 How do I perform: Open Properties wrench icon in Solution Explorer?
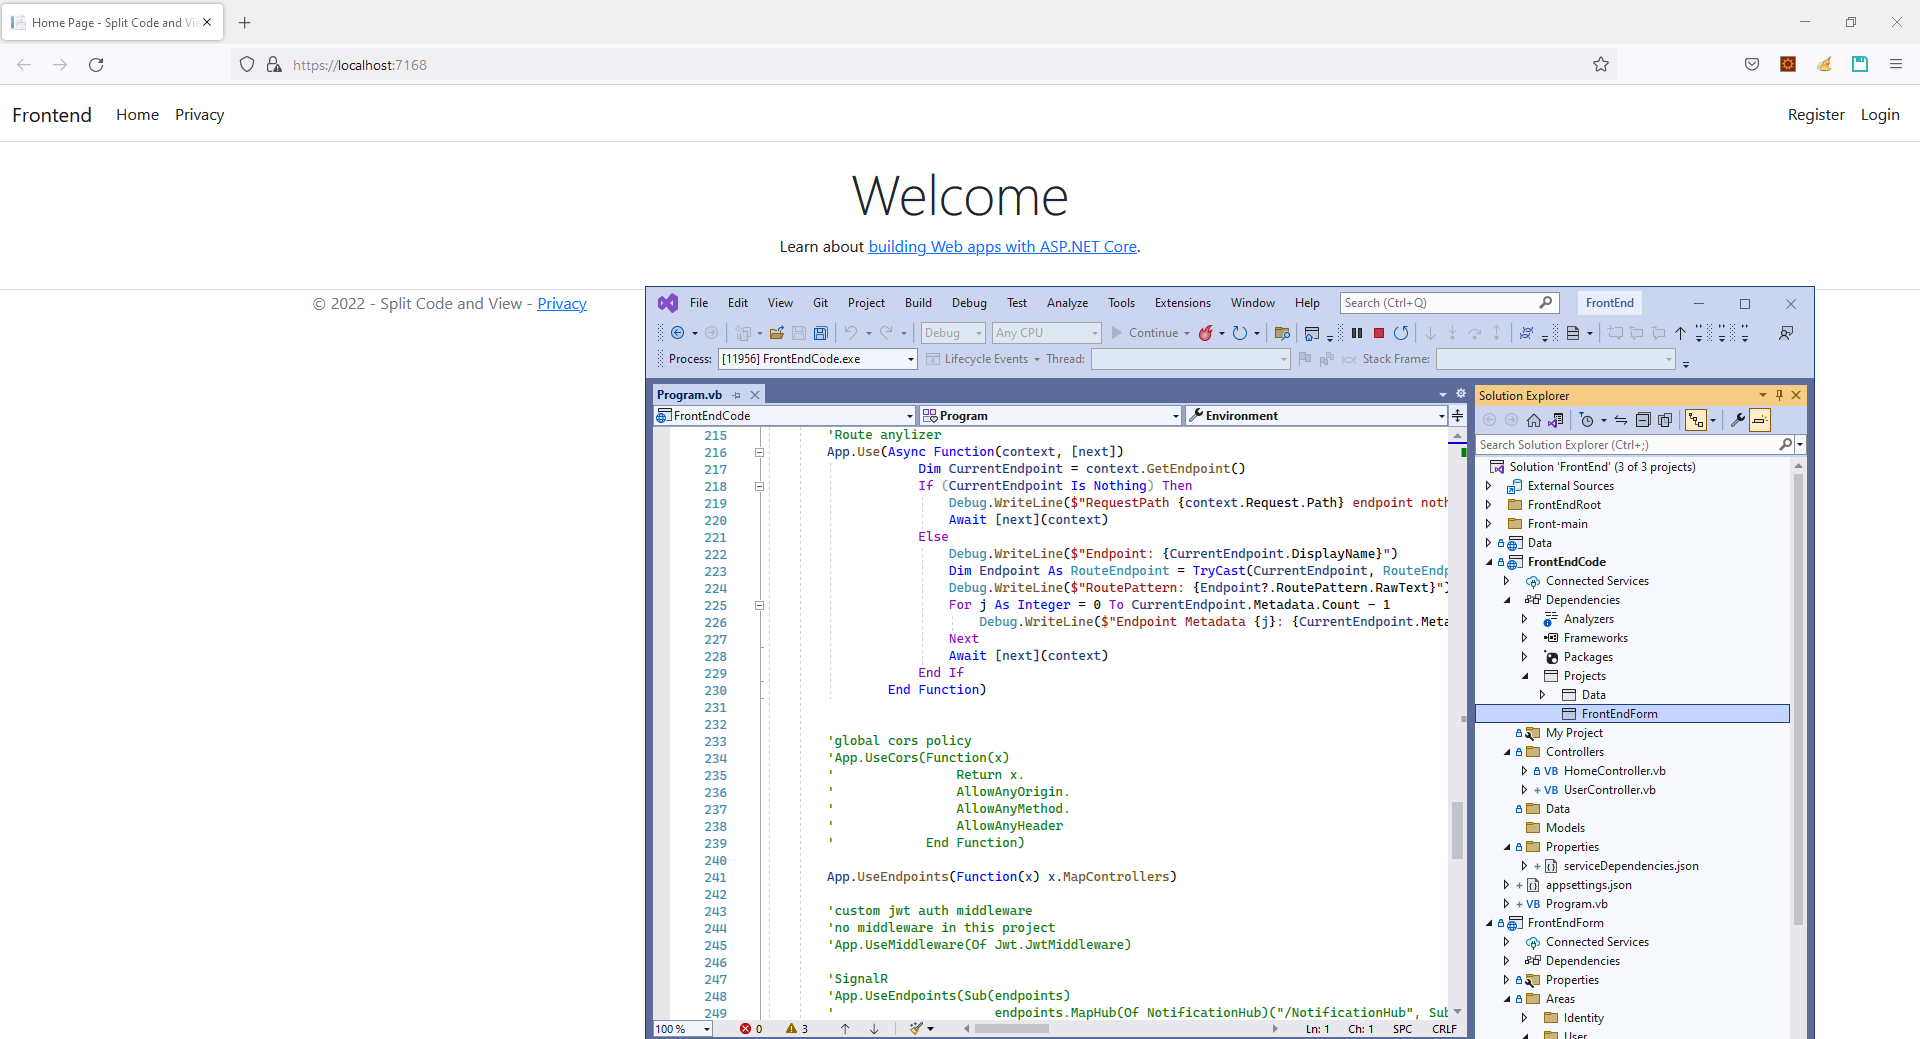click(x=1738, y=420)
